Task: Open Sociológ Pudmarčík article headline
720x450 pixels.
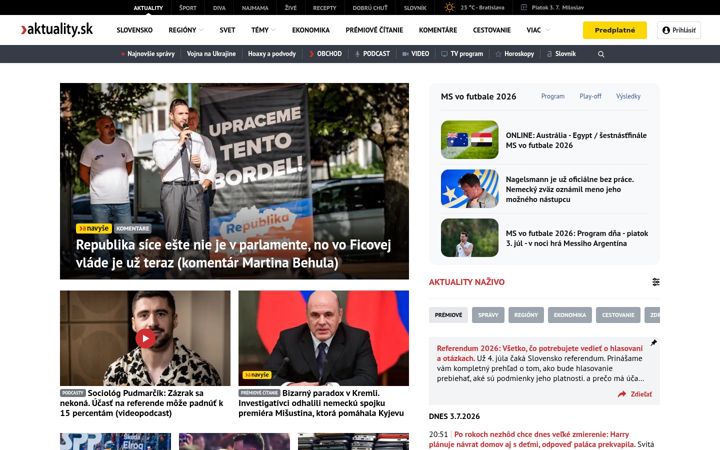Action: click(x=142, y=403)
